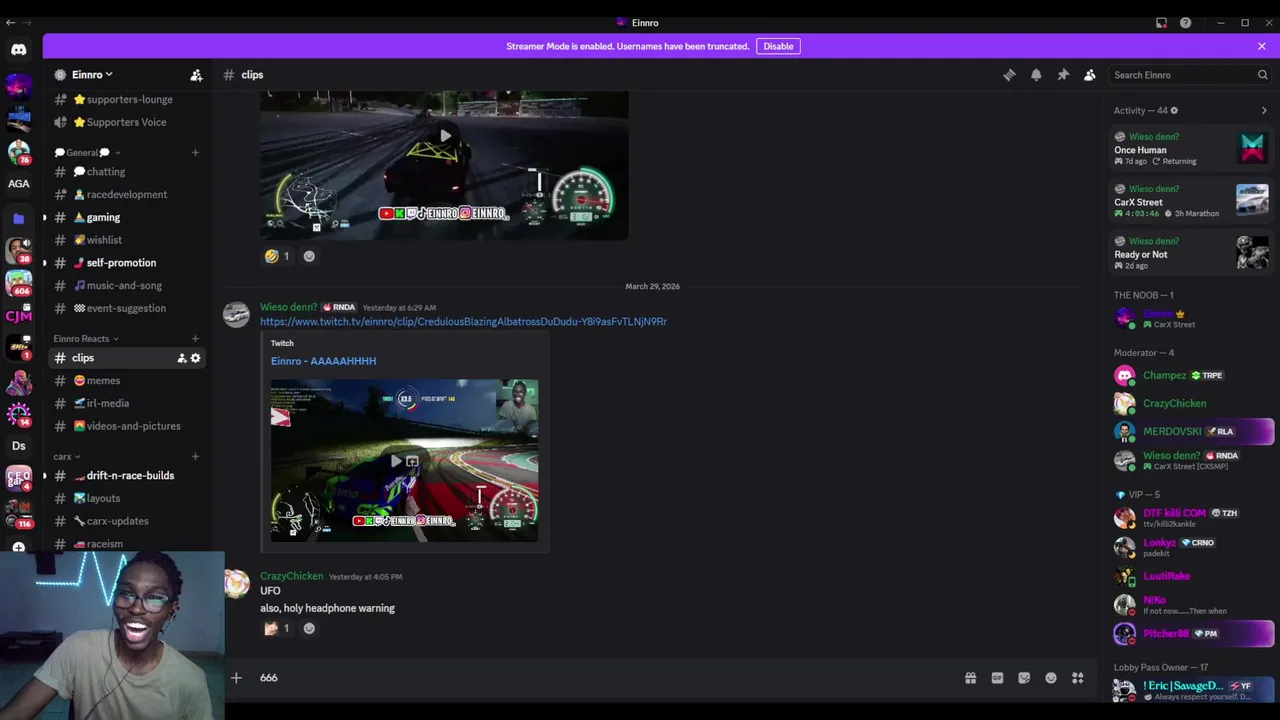Toggle the laughing emoji reaction count
The height and width of the screenshot is (720, 1280).
276,256
